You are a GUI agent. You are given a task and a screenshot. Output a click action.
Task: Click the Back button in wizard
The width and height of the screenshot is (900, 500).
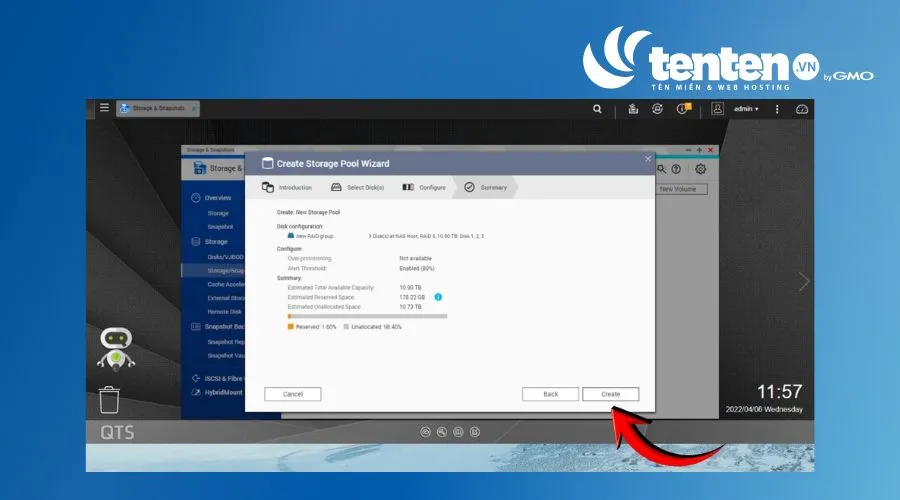click(x=550, y=394)
